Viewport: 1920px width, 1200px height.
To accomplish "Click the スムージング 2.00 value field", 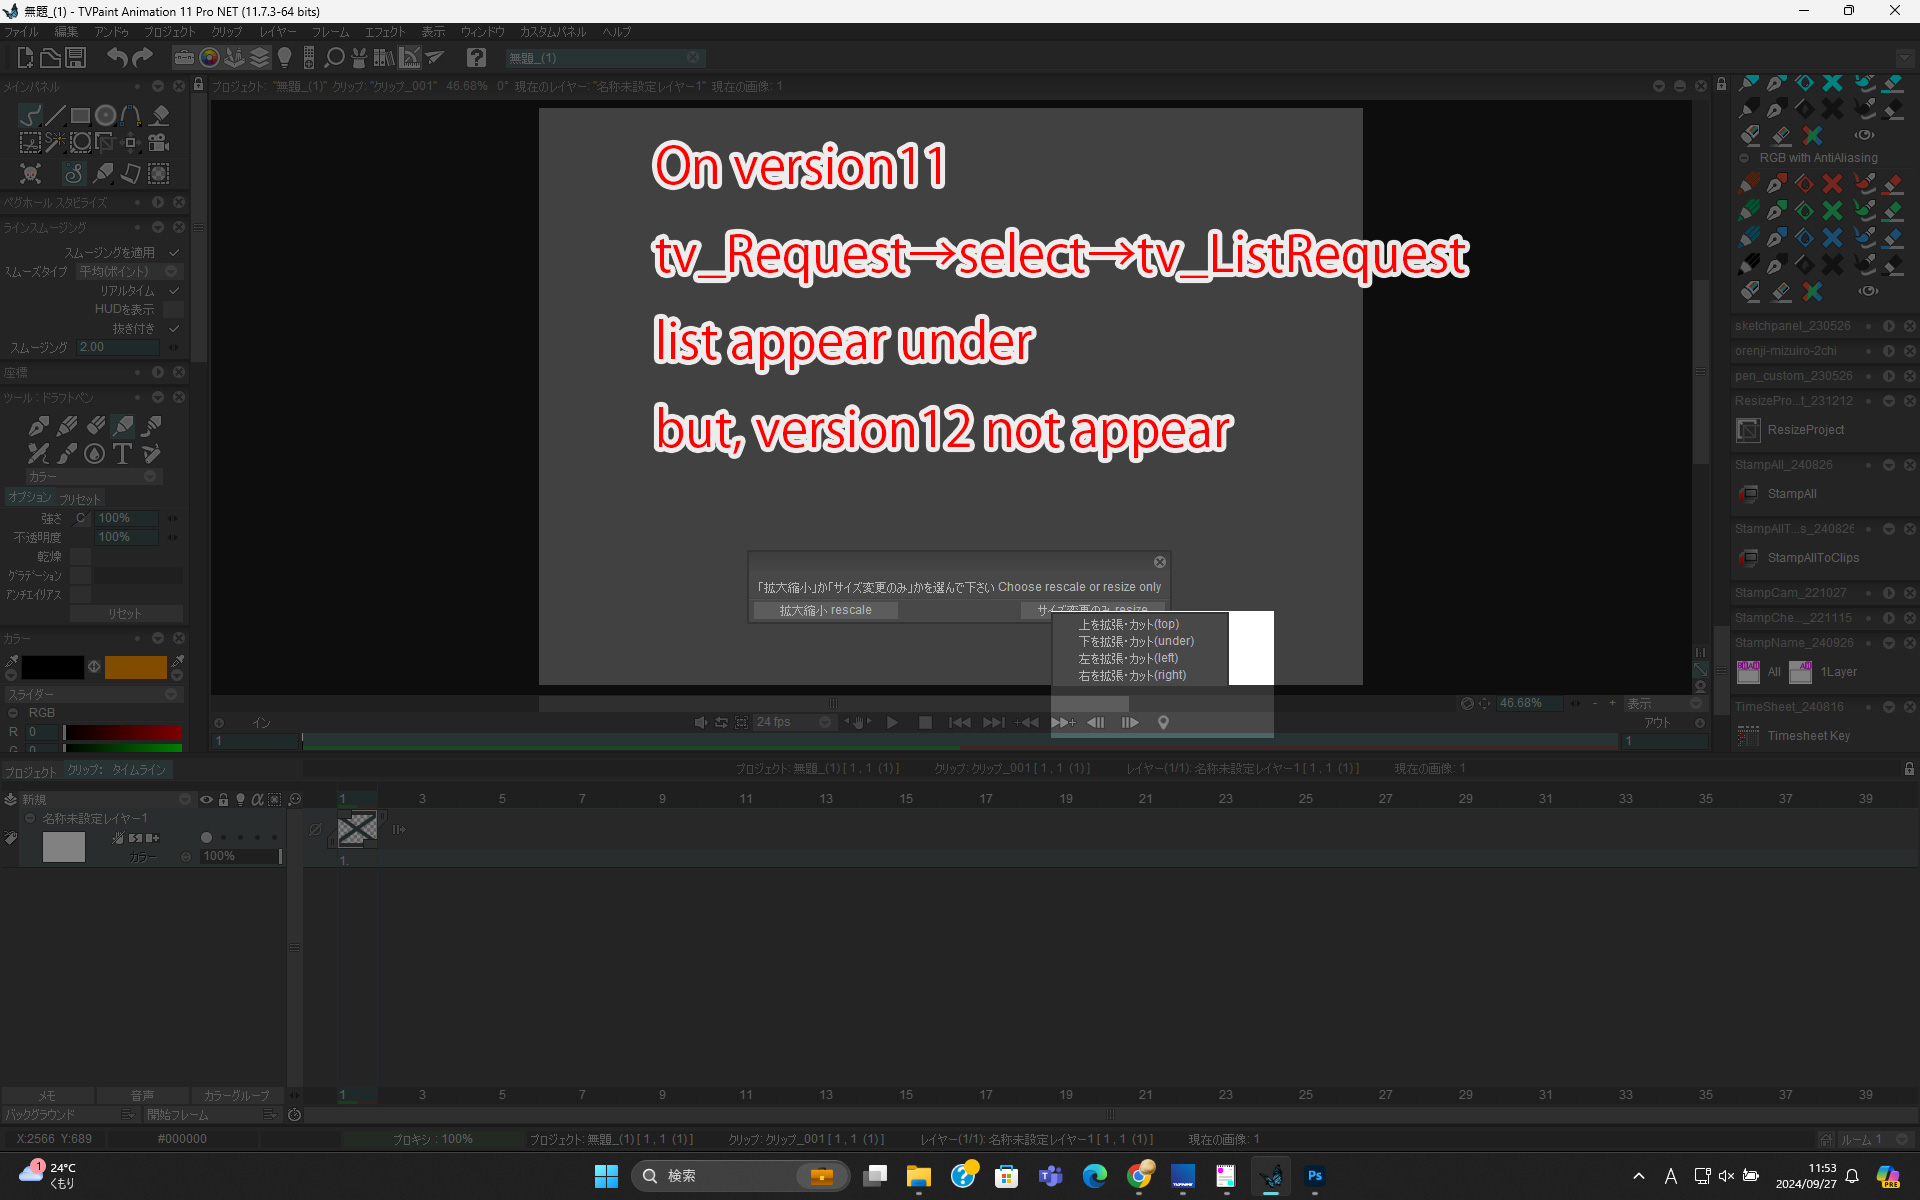I will tap(118, 347).
